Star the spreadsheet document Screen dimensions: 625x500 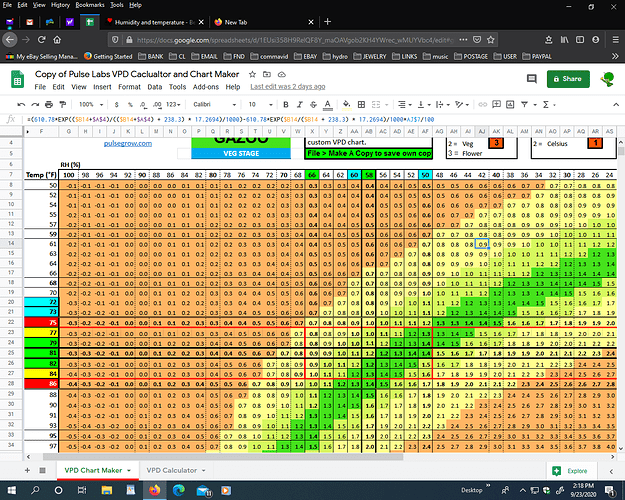point(252,74)
